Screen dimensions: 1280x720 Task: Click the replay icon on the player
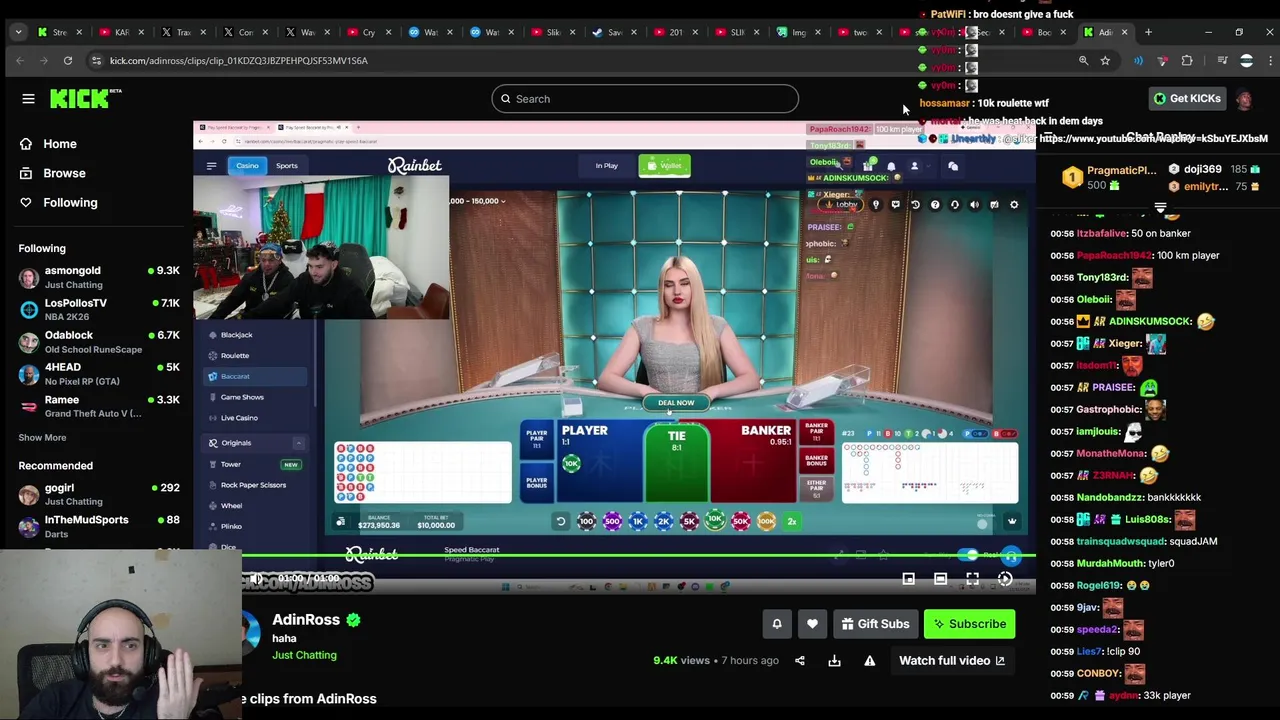pos(1005,578)
